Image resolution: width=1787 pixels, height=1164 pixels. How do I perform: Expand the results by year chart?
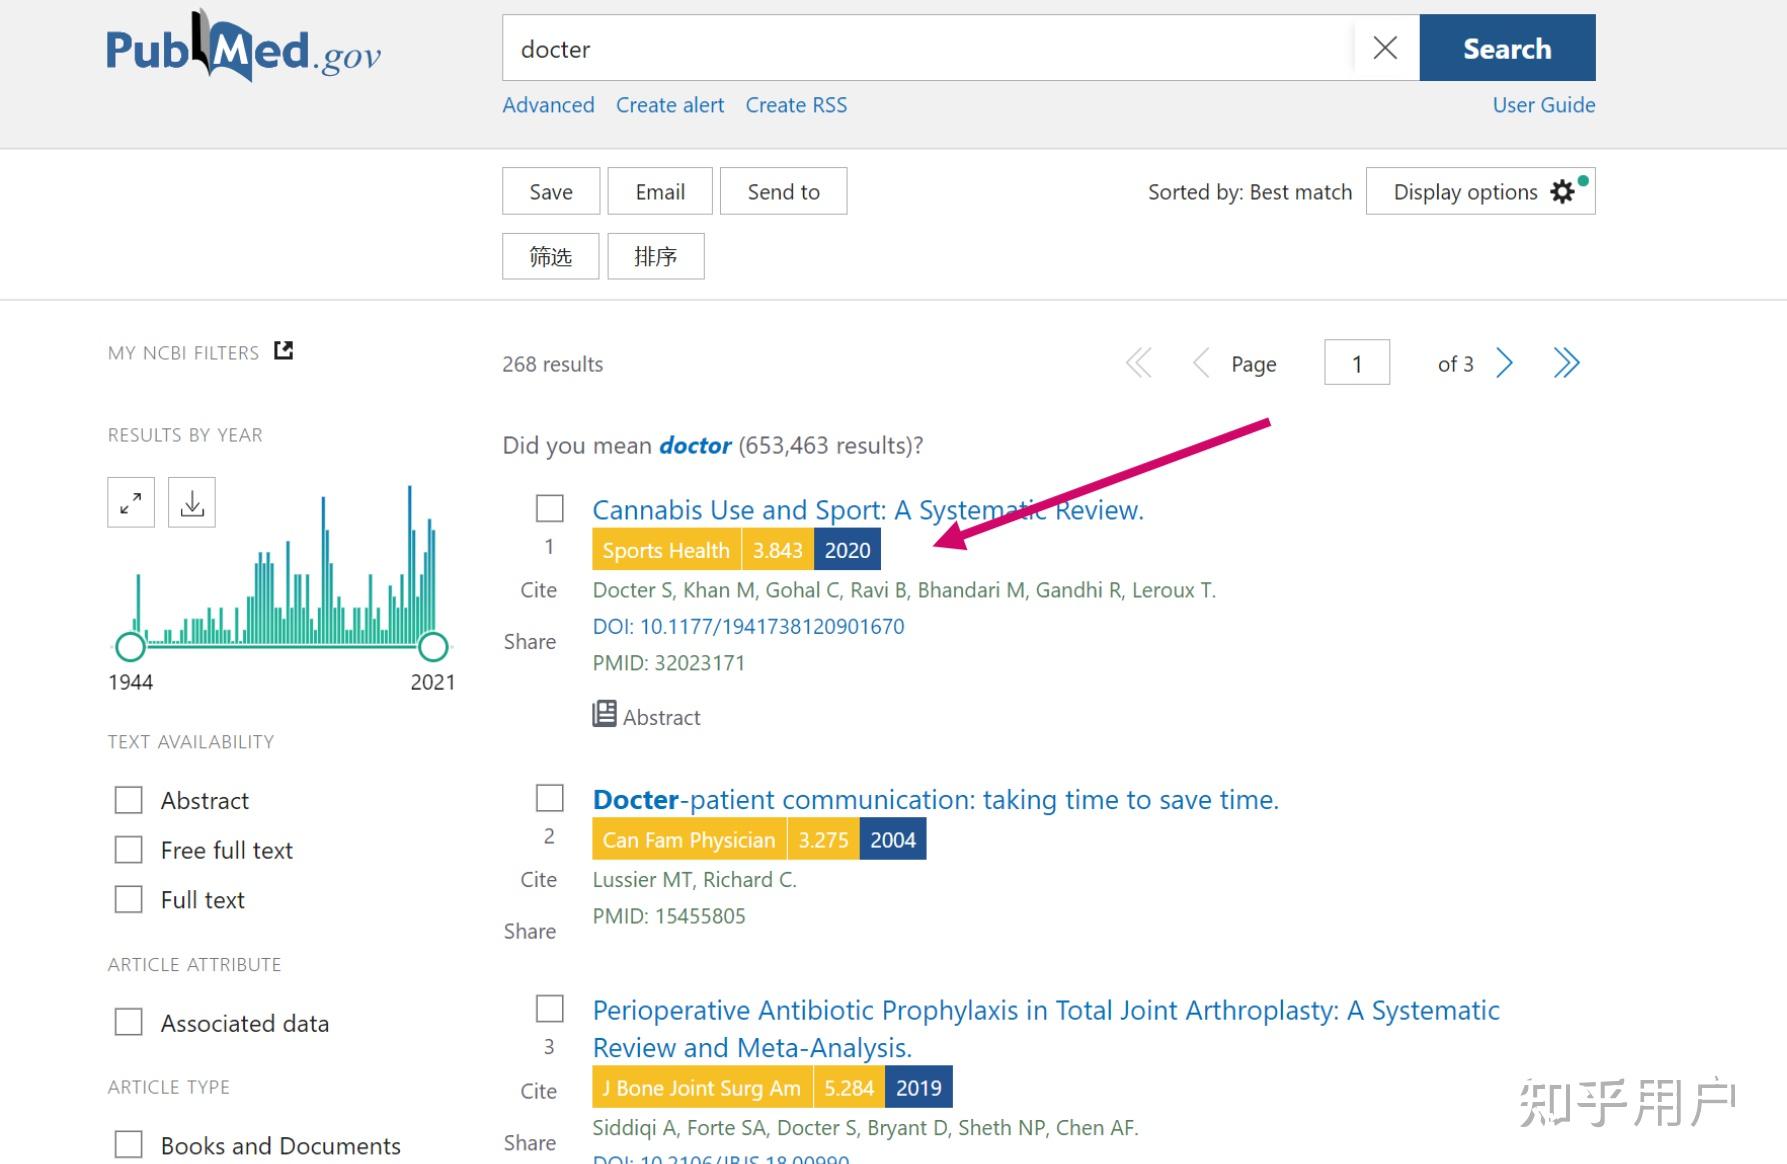click(131, 503)
